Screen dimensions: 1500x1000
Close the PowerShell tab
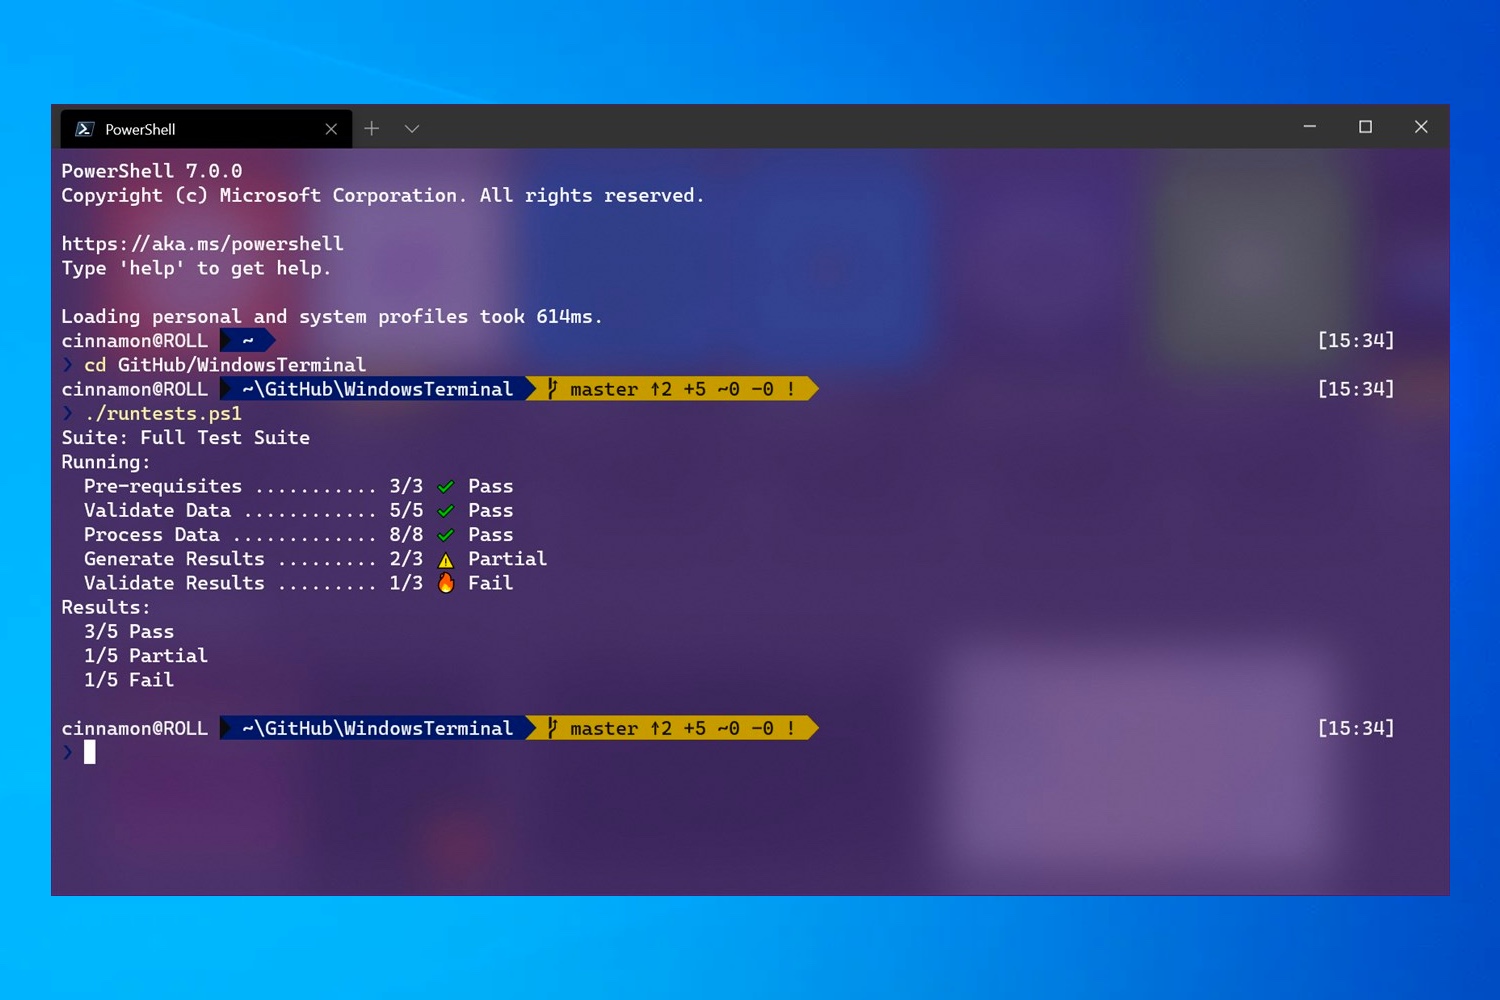point(331,129)
